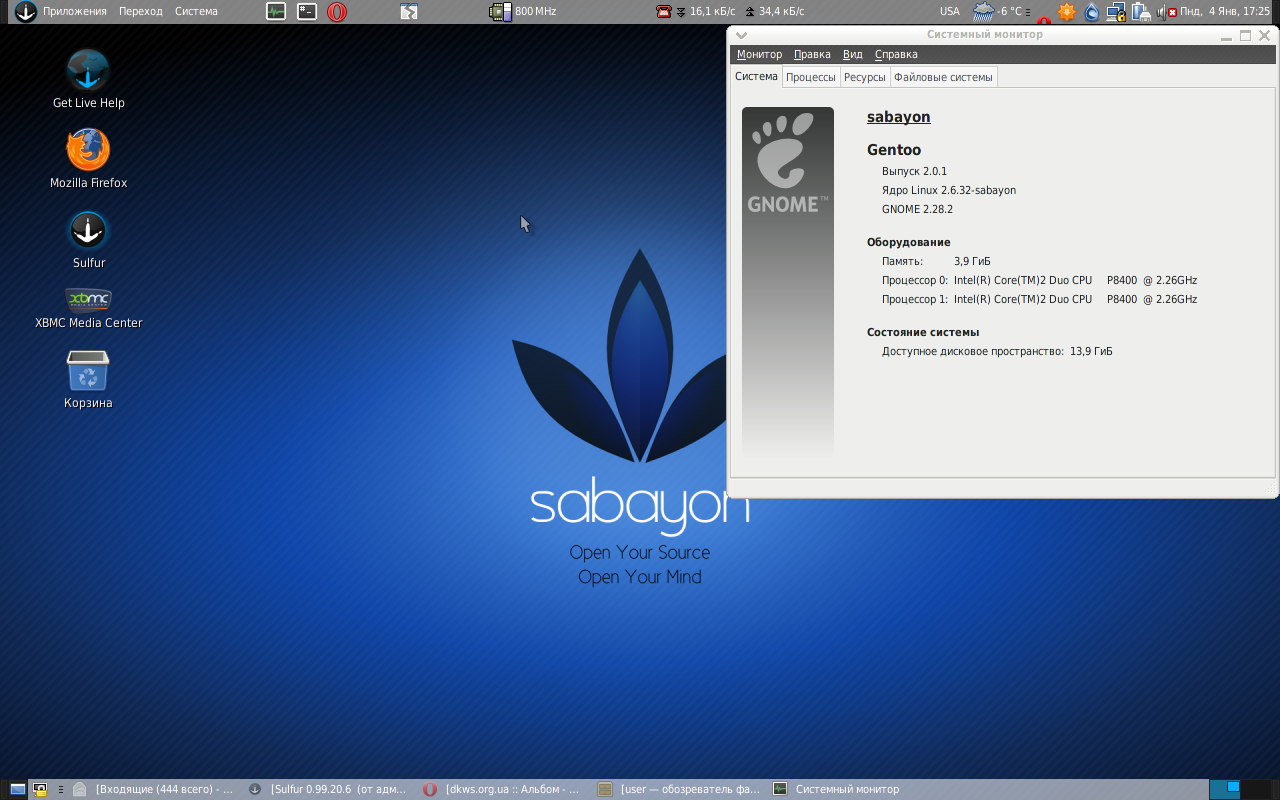Click the muted volume speaker icon
The width and height of the screenshot is (1280, 800).
point(1166,12)
